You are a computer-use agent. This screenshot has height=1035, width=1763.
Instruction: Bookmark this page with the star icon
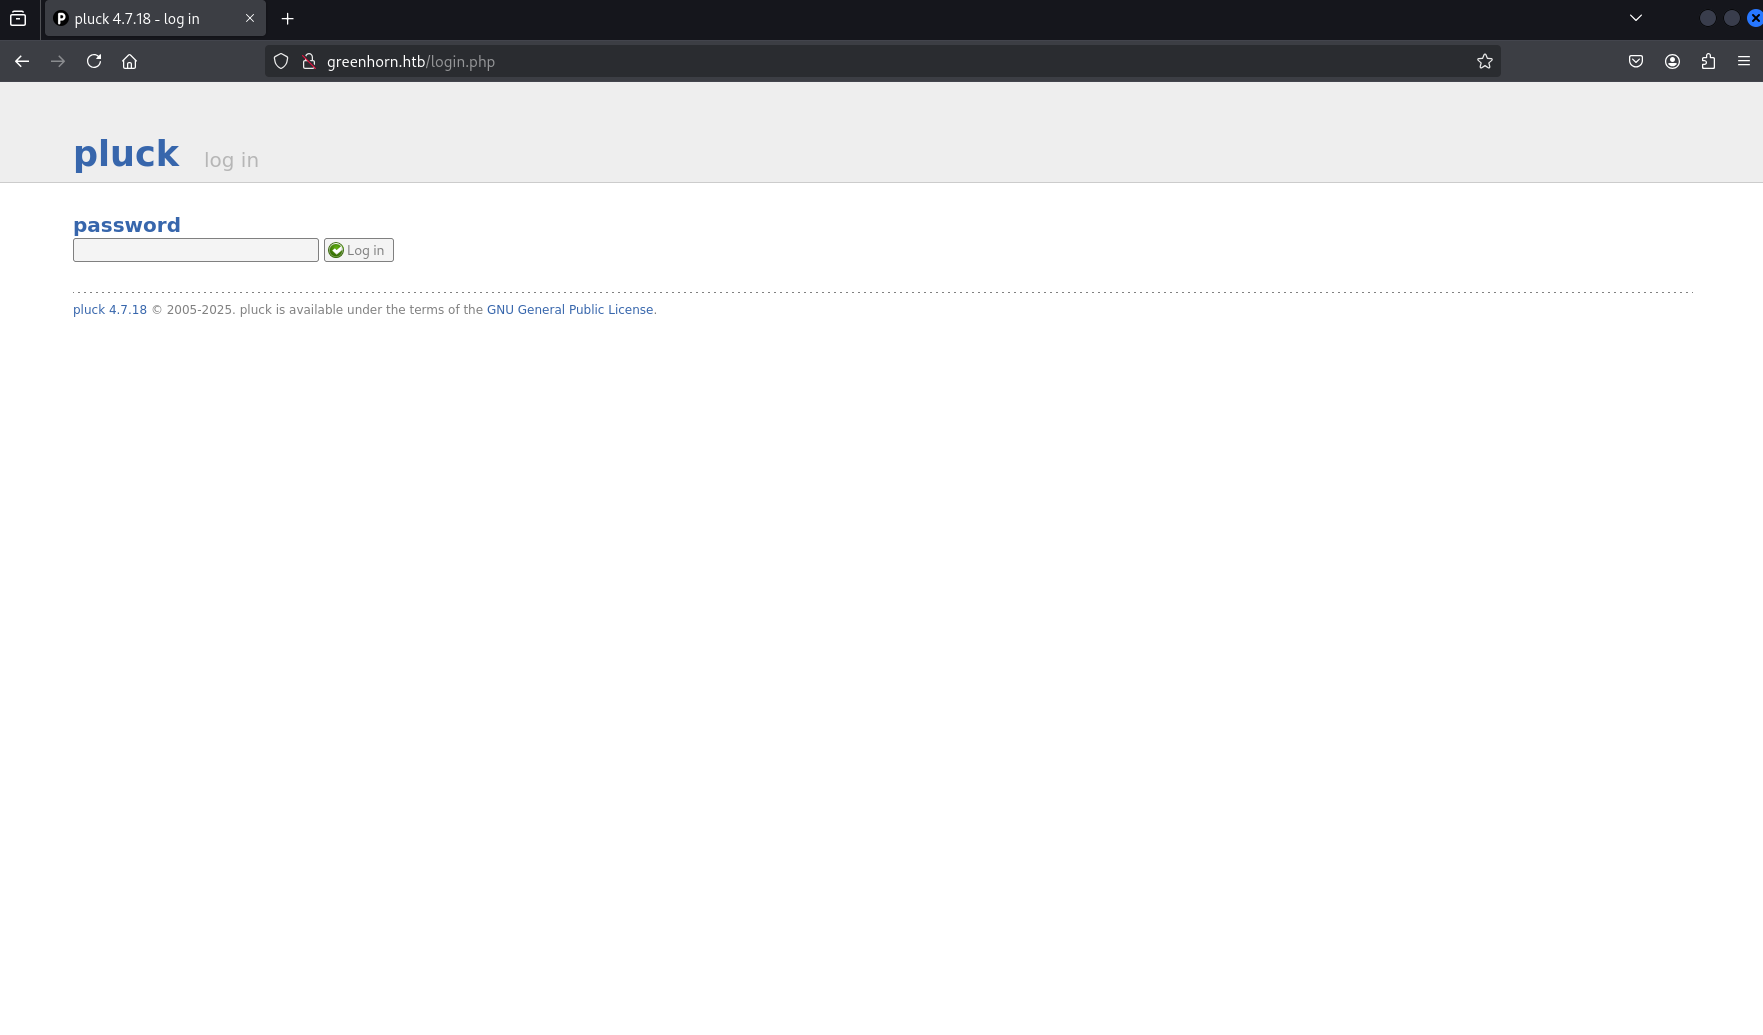point(1485,61)
